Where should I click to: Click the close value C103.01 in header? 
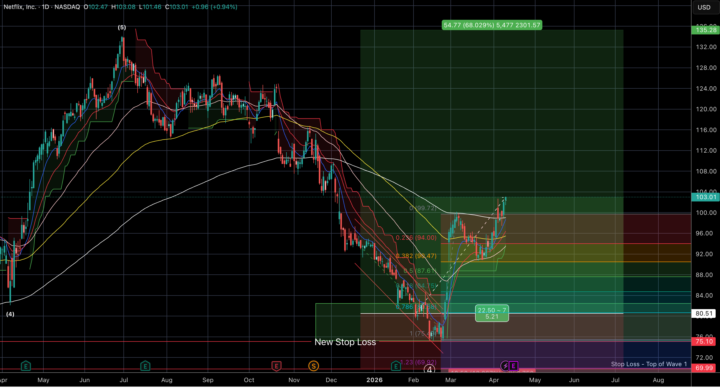(177, 7)
